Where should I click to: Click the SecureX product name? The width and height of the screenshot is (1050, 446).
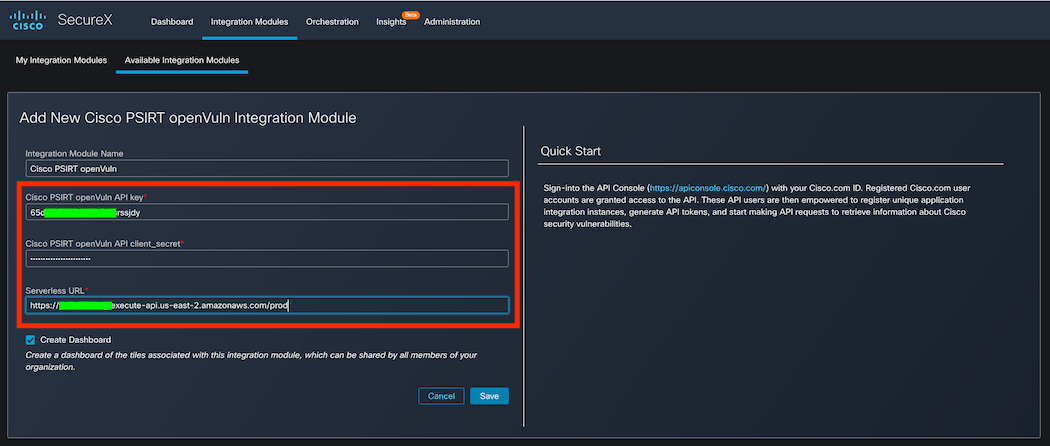(85, 20)
